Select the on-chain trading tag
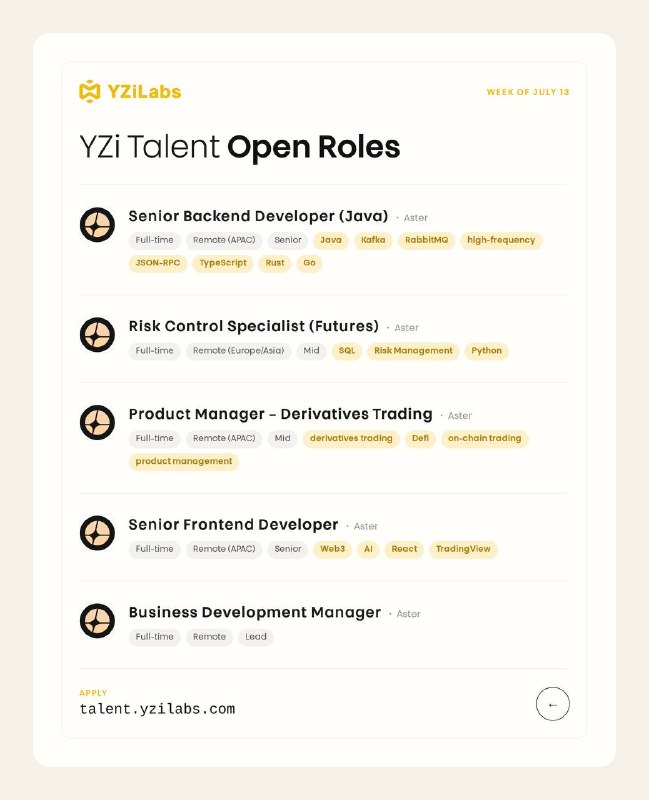The image size is (649, 800). 484,439
